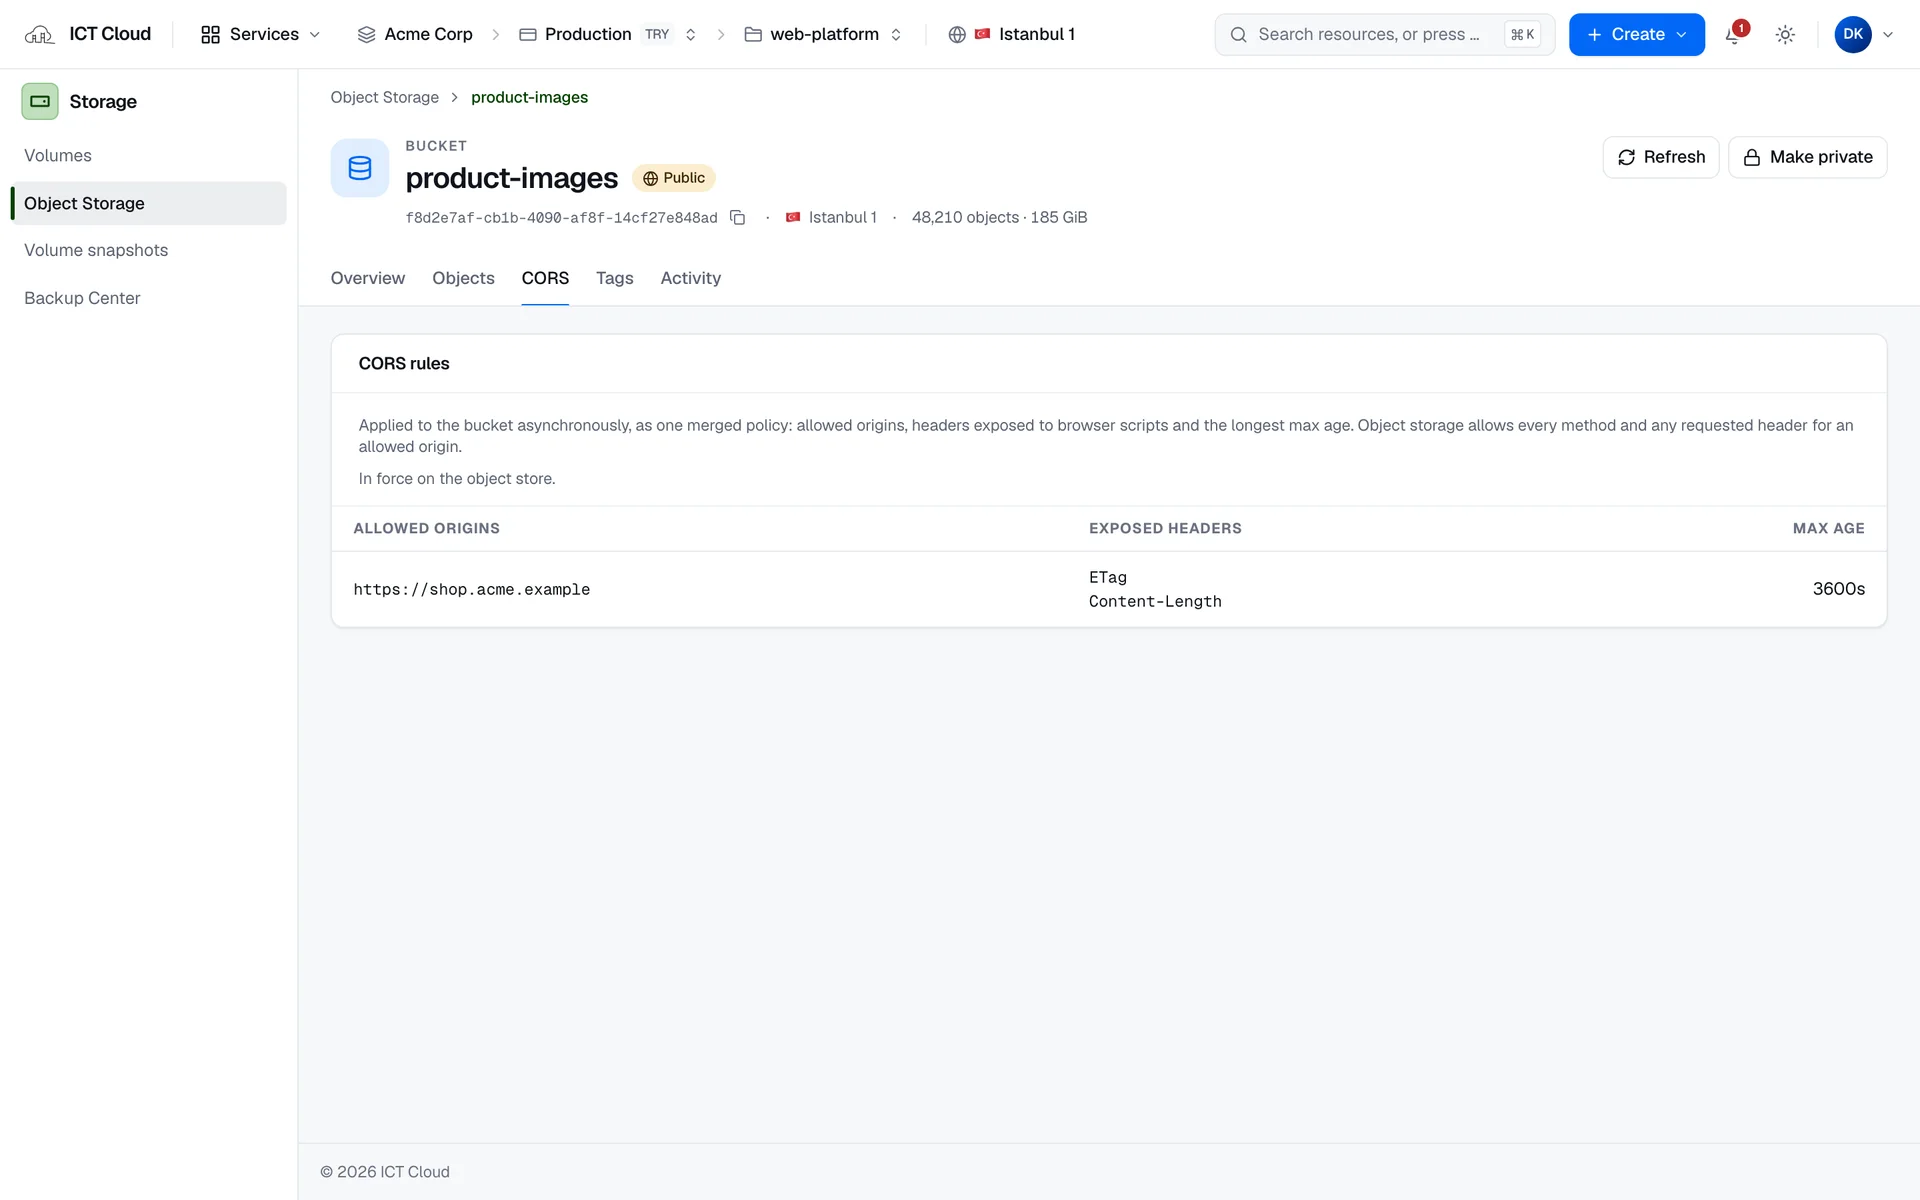Click the ETag exposed header
This screenshot has height=1200, width=1920.
point(1107,577)
